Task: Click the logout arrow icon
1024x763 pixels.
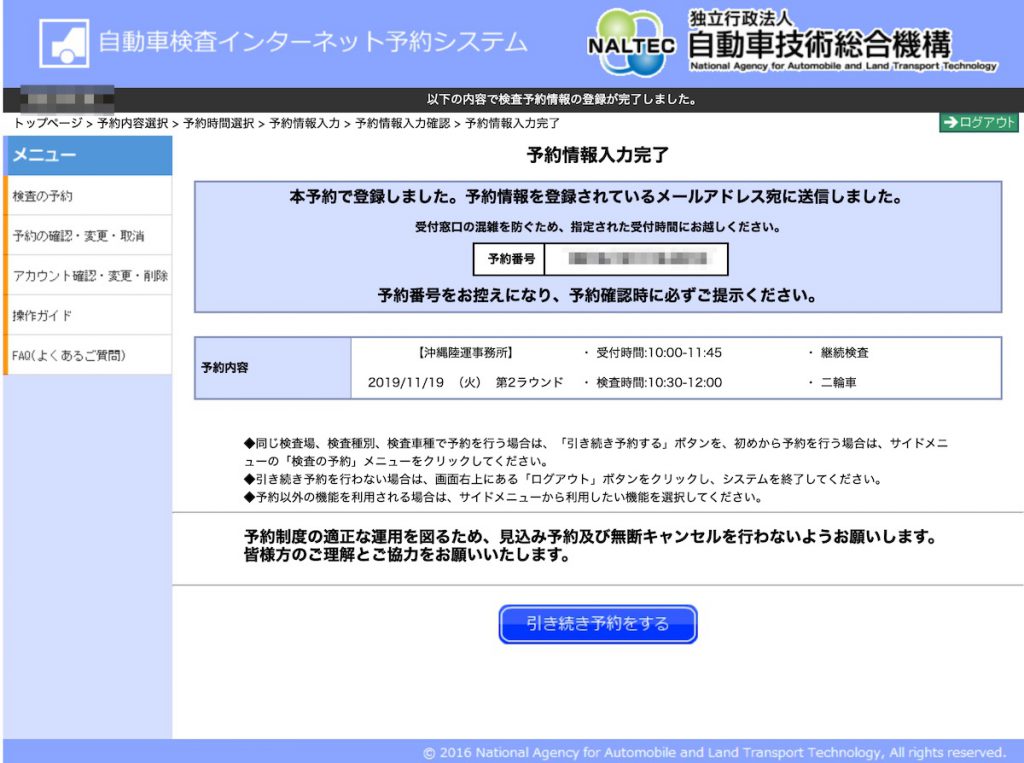Action: point(950,123)
